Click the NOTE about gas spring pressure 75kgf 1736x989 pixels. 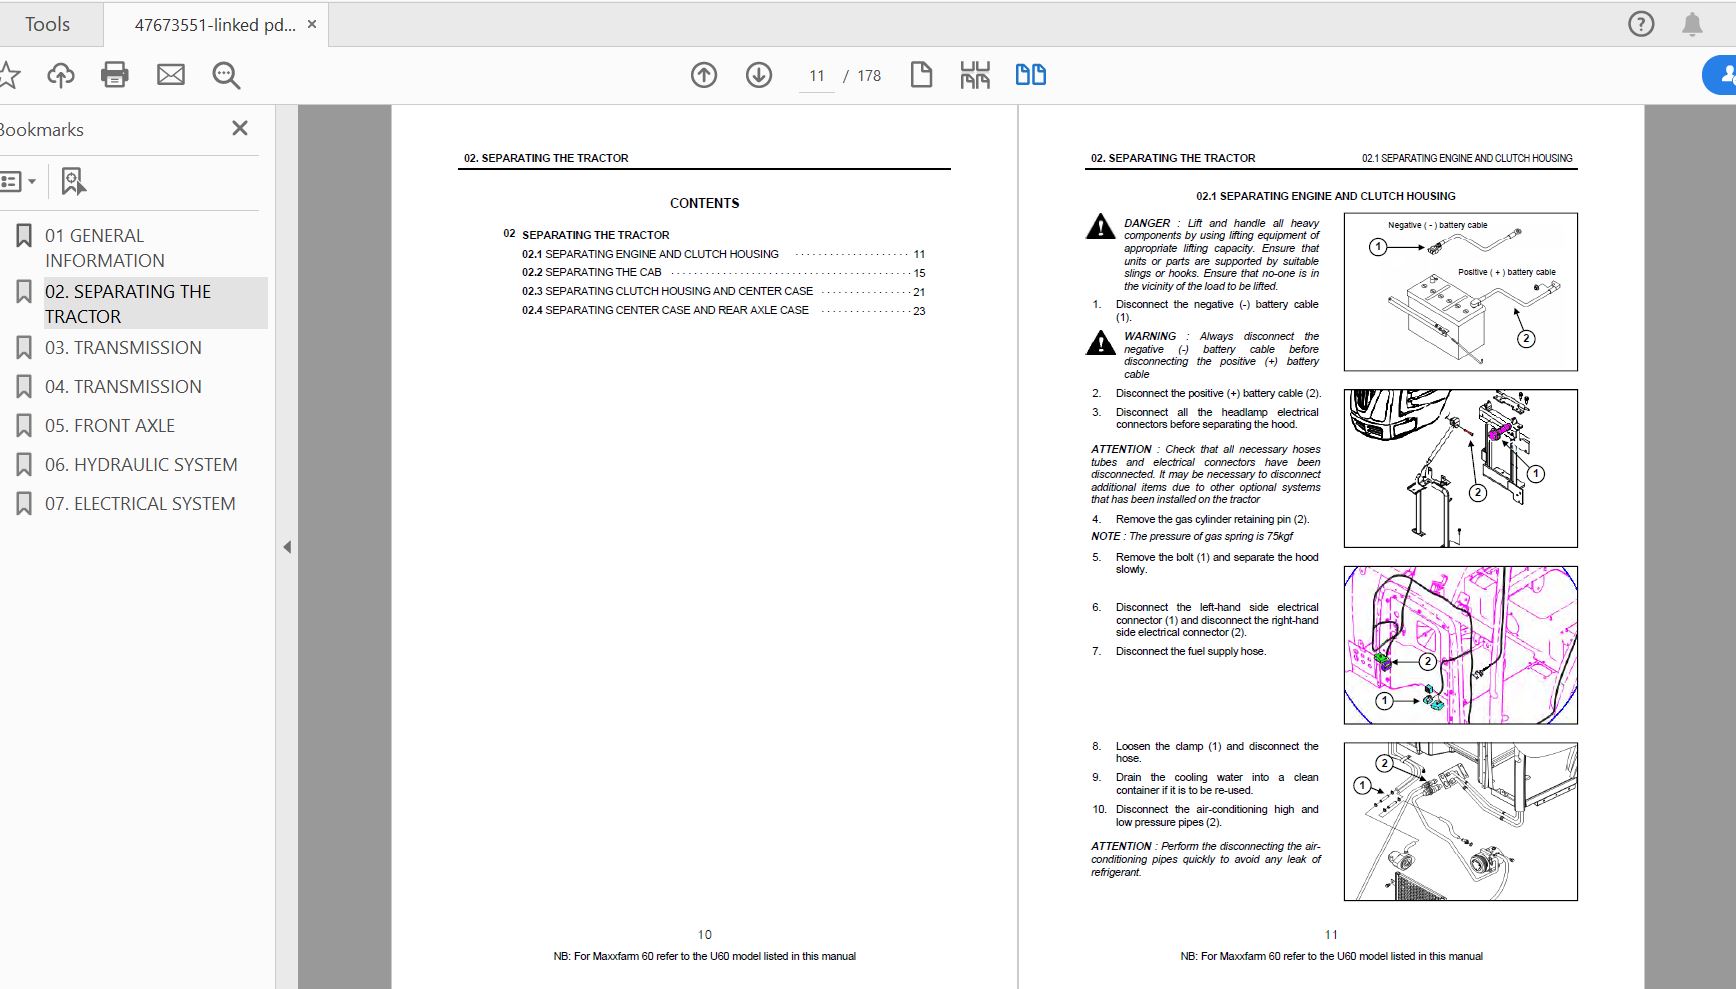(1192, 536)
